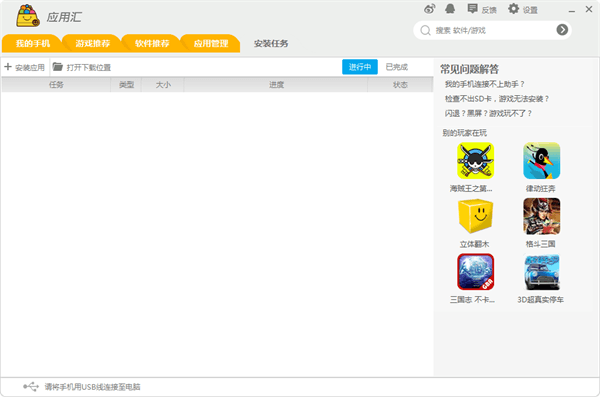
Task: Sort by 类型 column header
Action: point(126,85)
